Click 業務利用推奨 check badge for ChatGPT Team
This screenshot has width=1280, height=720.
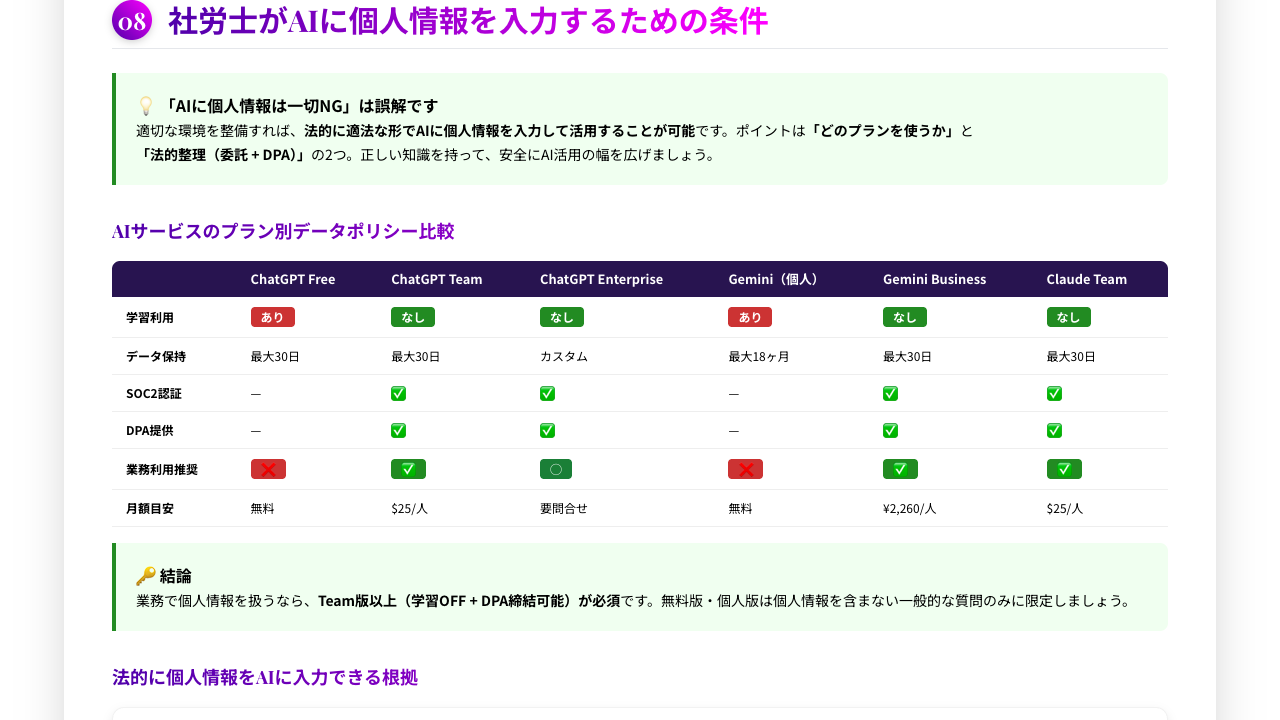[408, 469]
